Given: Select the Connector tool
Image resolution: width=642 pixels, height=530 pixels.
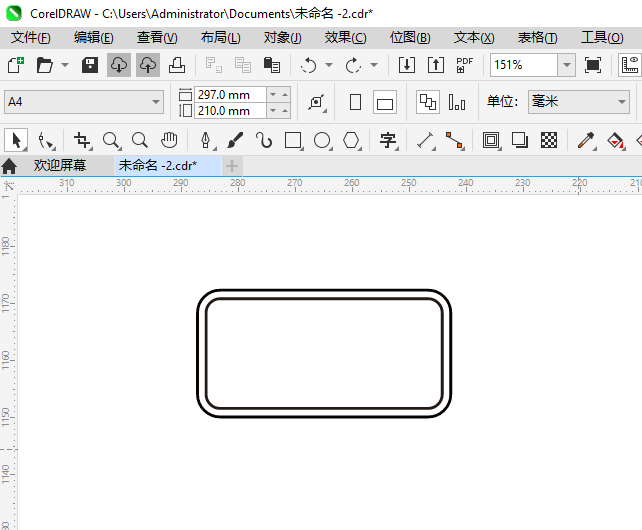Looking at the screenshot, I should click(x=454, y=140).
